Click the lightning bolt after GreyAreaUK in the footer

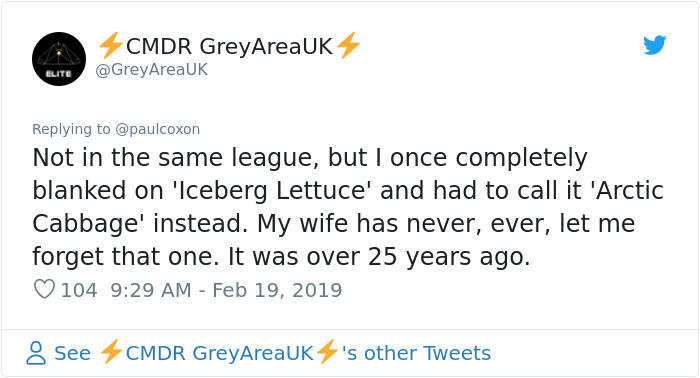click(327, 352)
